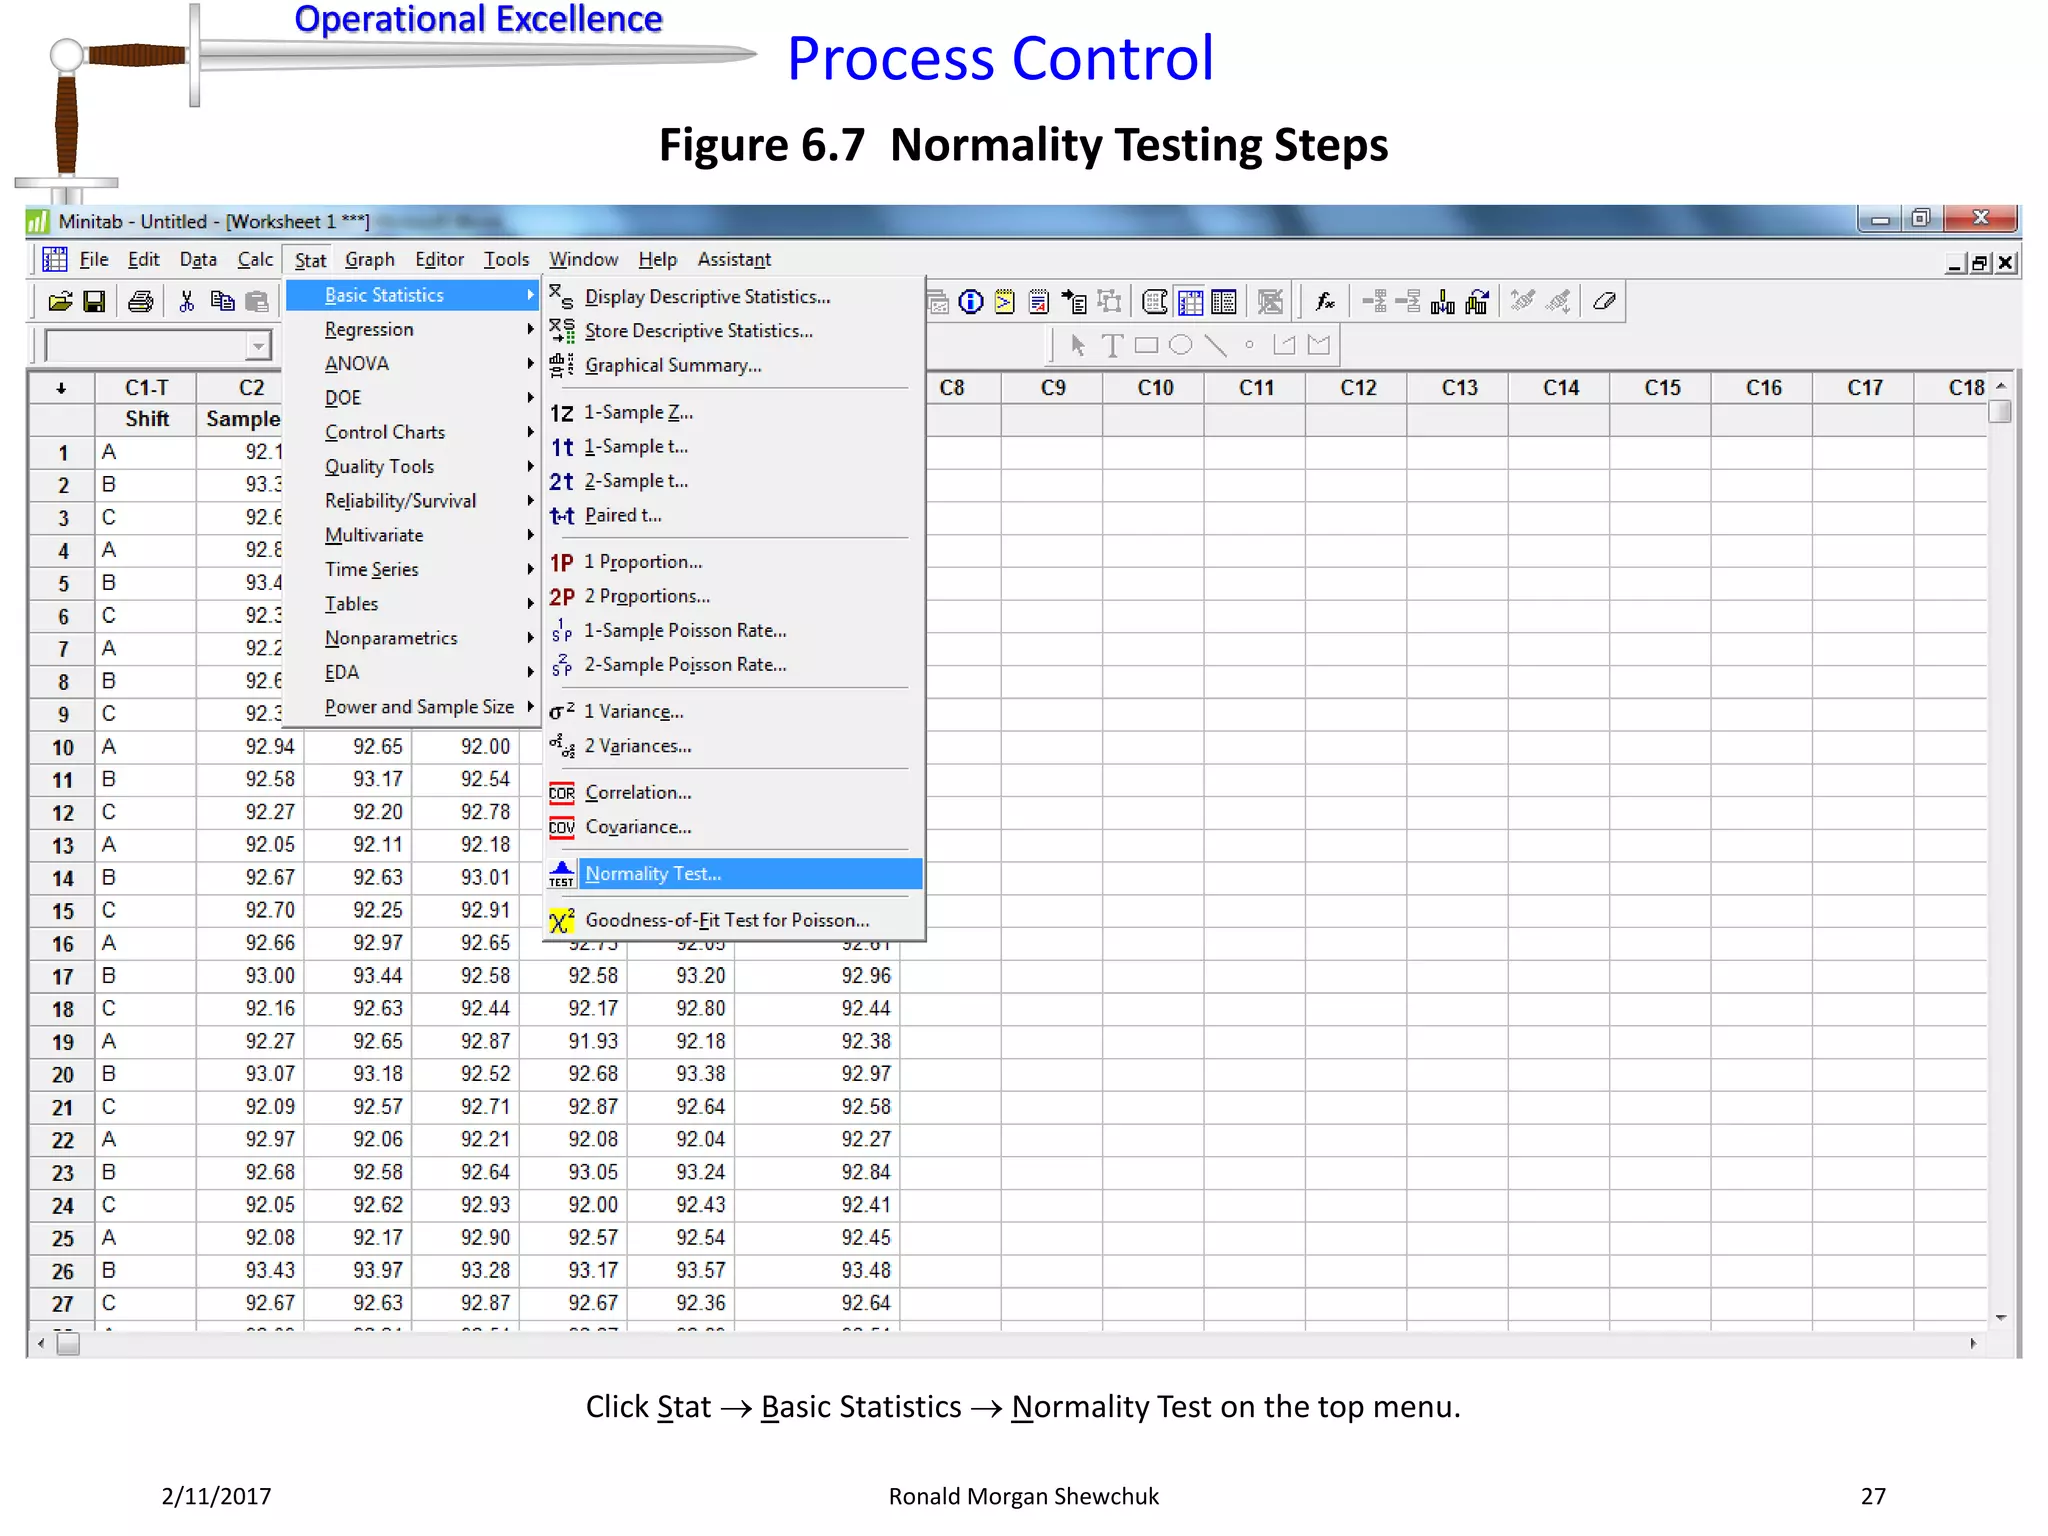The image size is (2048, 1536).
Task: Click the worksheet direction arrow corner cell
Action: (61, 388)
